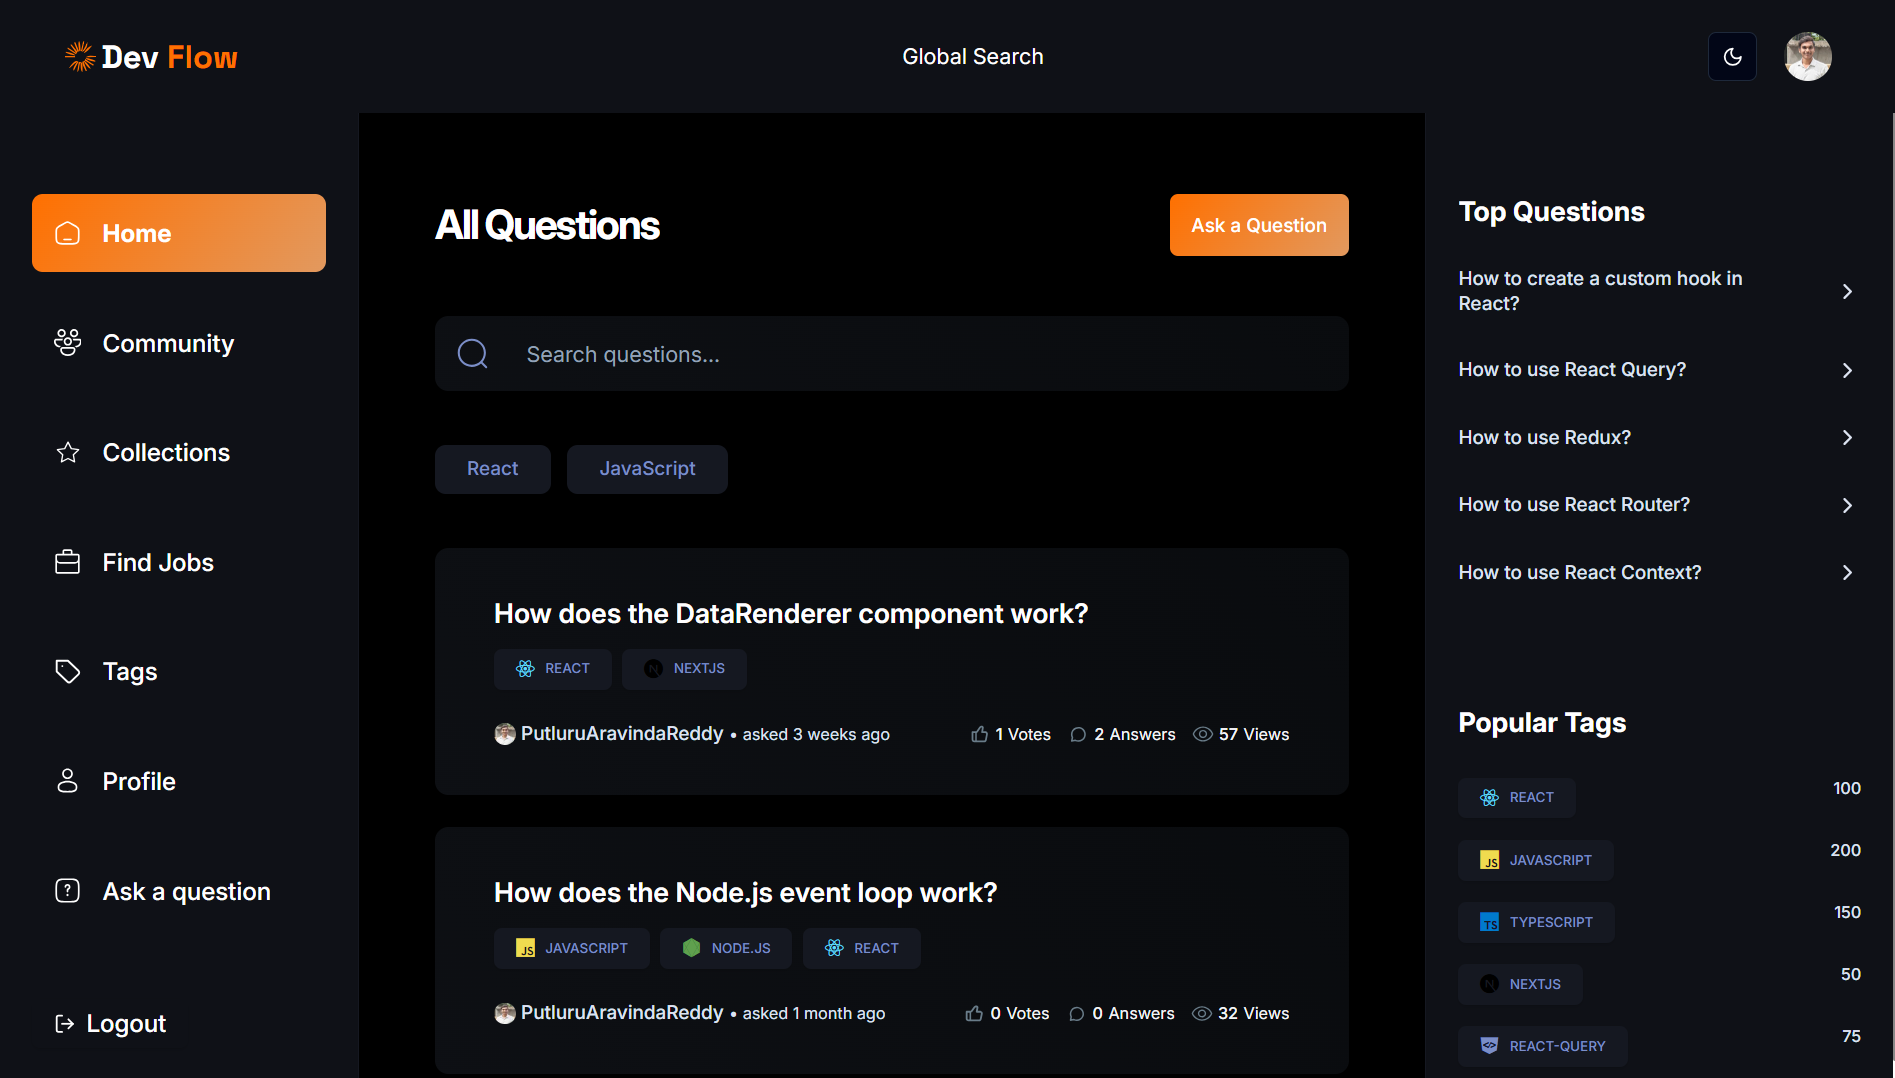Image resolution: width=1895 pixels, height=1078 pixels.
Task: Click the Tags label icon in sidebar
Action: coord(67,671)
